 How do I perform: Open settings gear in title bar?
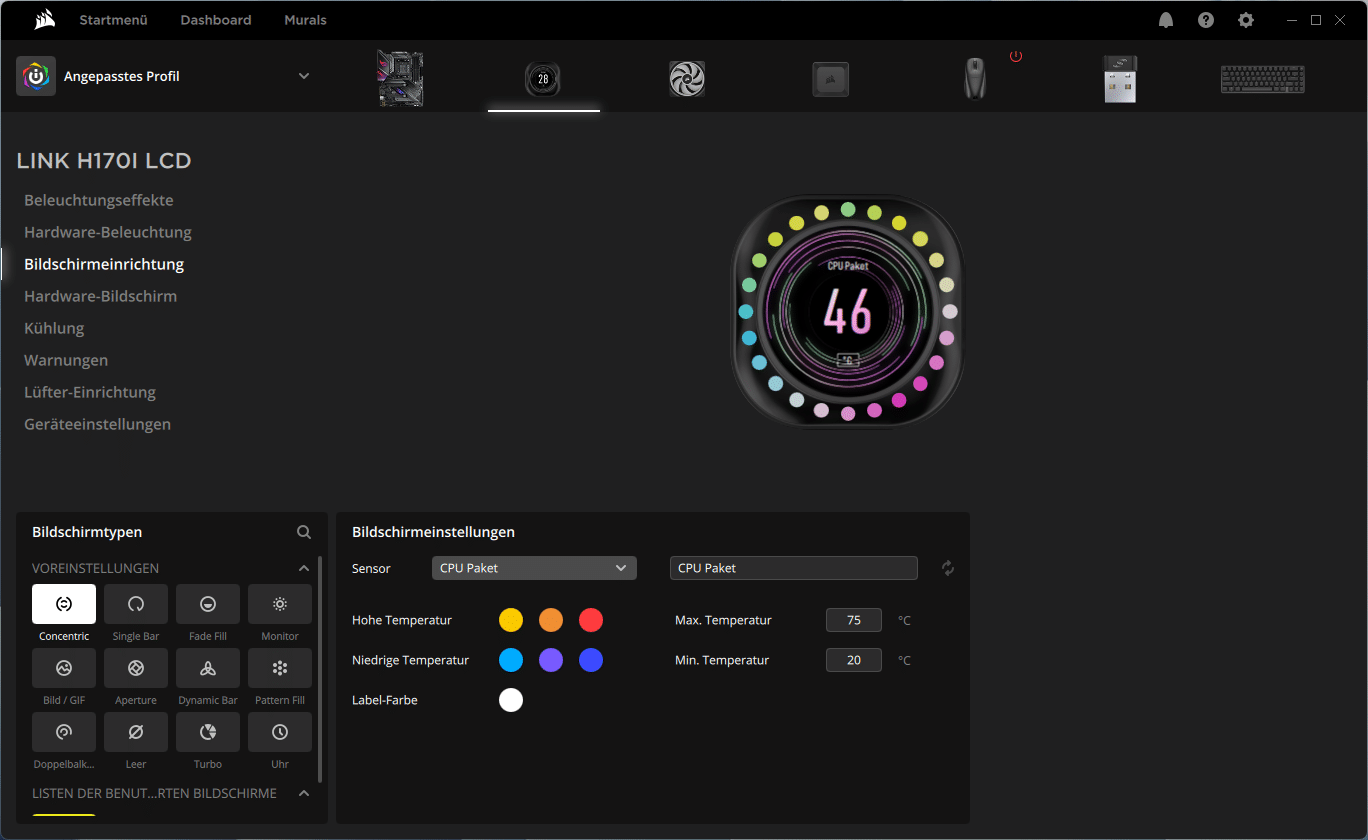coord(1245,20)
